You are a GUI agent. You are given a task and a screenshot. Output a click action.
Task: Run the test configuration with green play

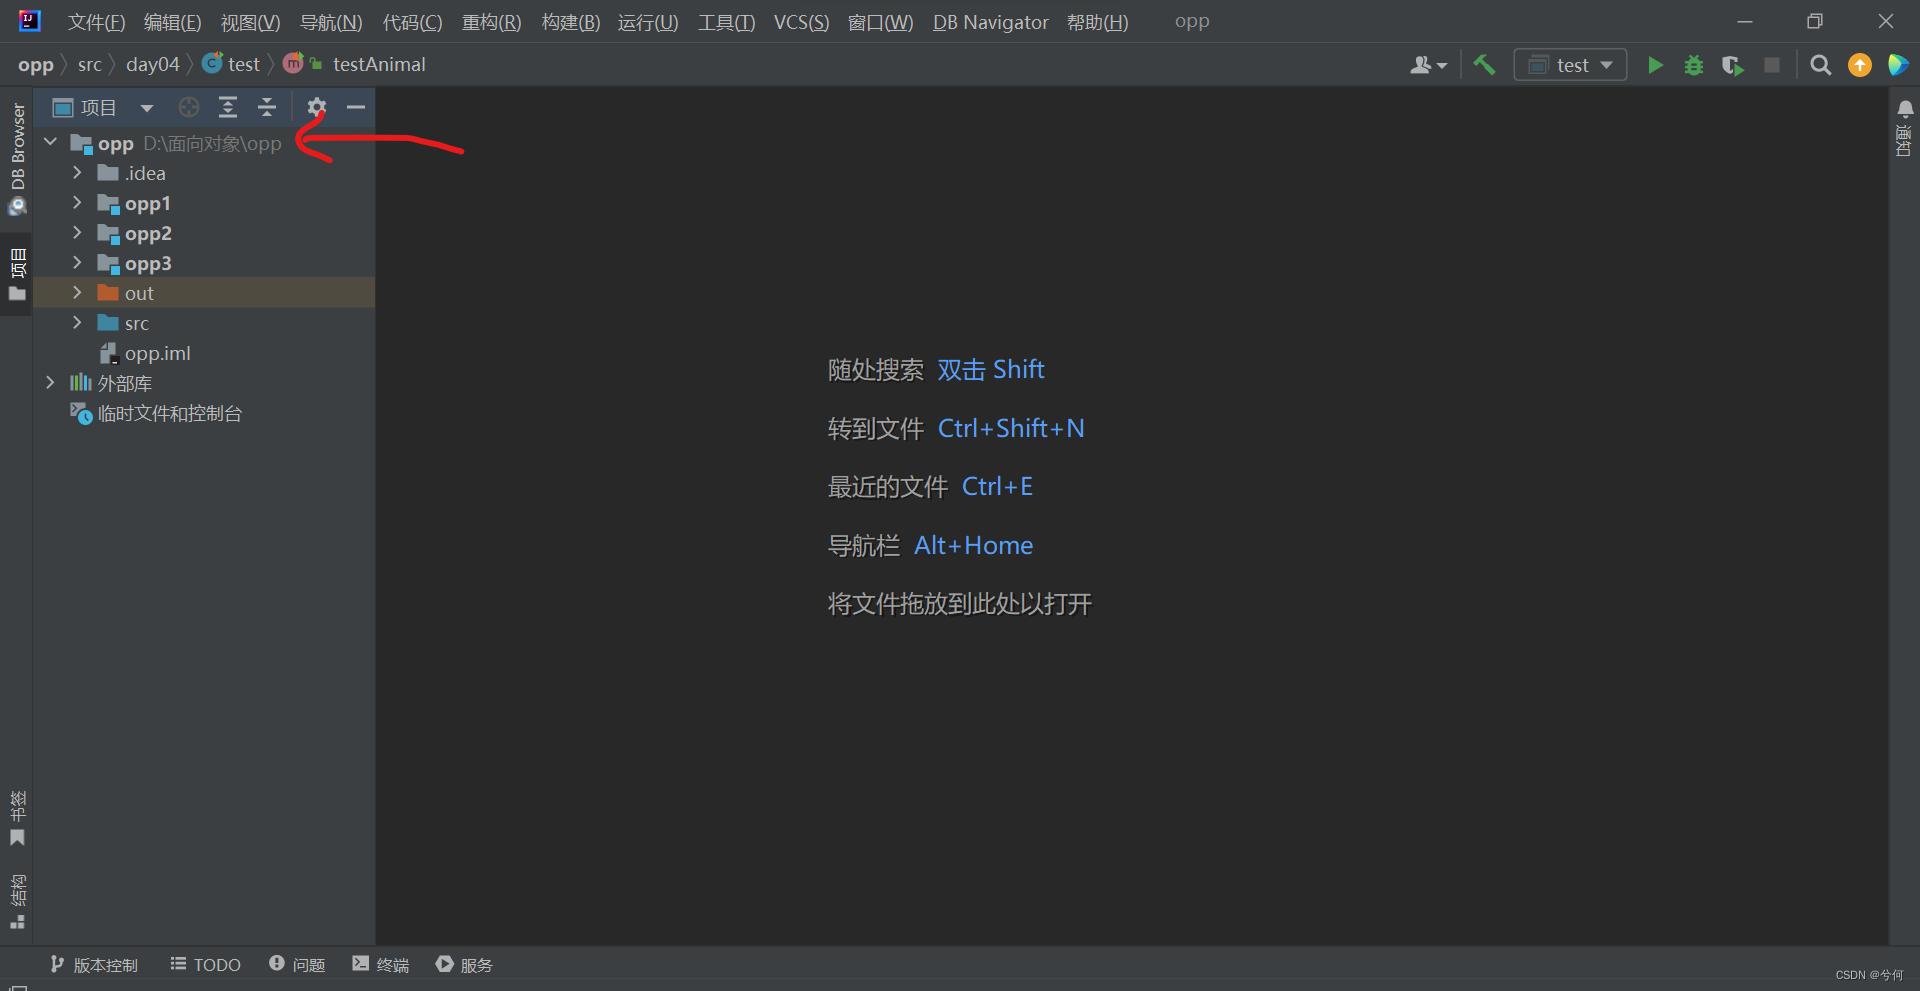pyautogui.click(x=1655, y=65)
